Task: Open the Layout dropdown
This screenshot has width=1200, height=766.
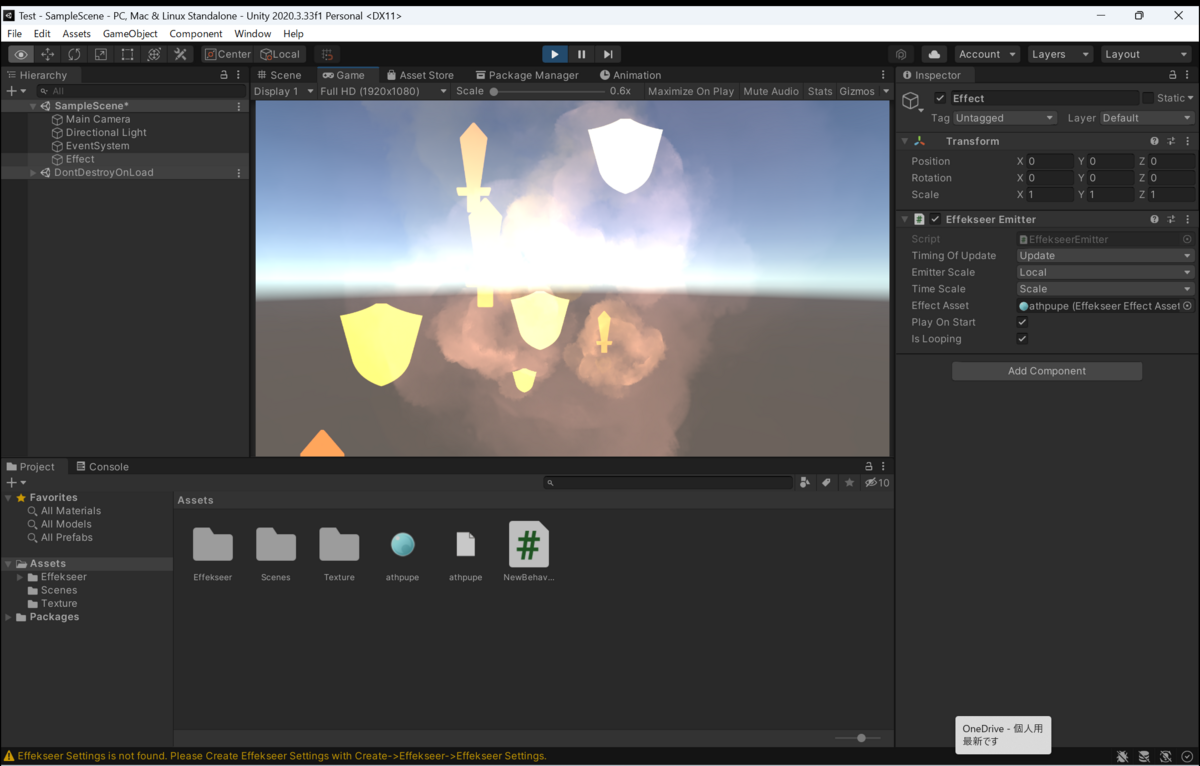Action: [x=1146, y=54]
